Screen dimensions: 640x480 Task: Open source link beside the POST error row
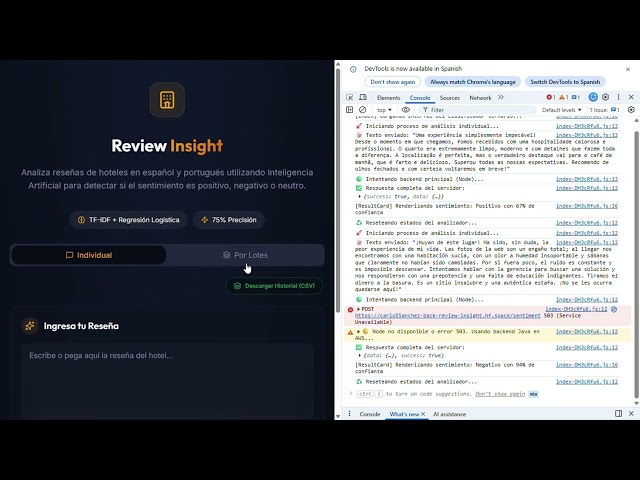(x=576, y=309)
